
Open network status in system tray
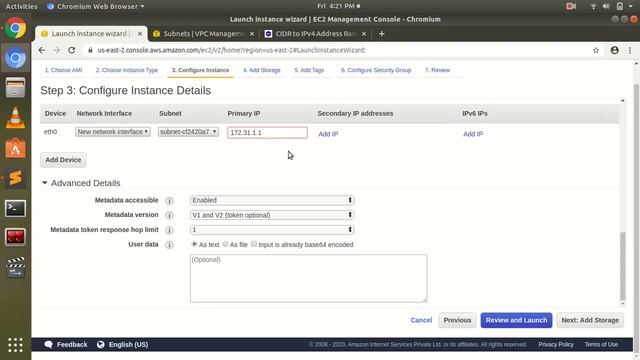click(x=593, y=6)
